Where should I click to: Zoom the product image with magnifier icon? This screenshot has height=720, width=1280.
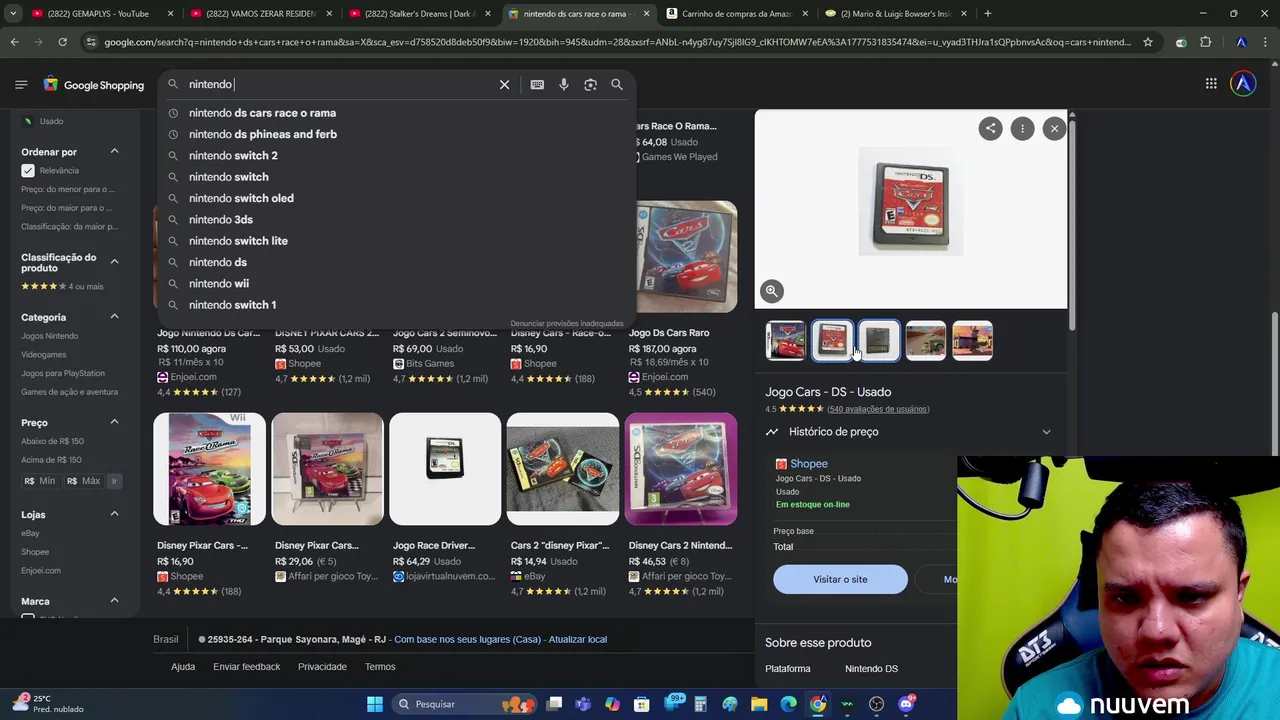(771, 291)
